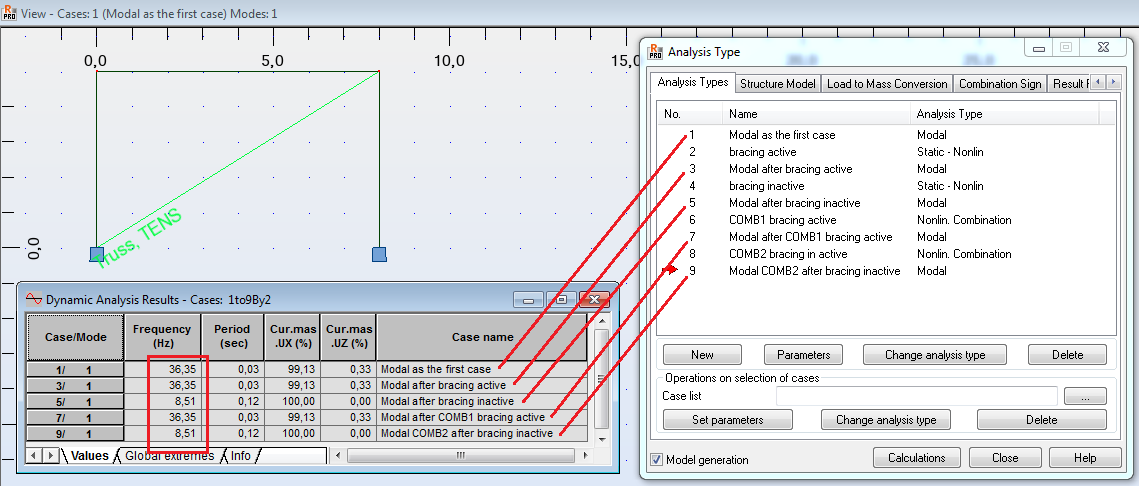Select case 3 Modal after bracing active

click(x=885, y=169)
